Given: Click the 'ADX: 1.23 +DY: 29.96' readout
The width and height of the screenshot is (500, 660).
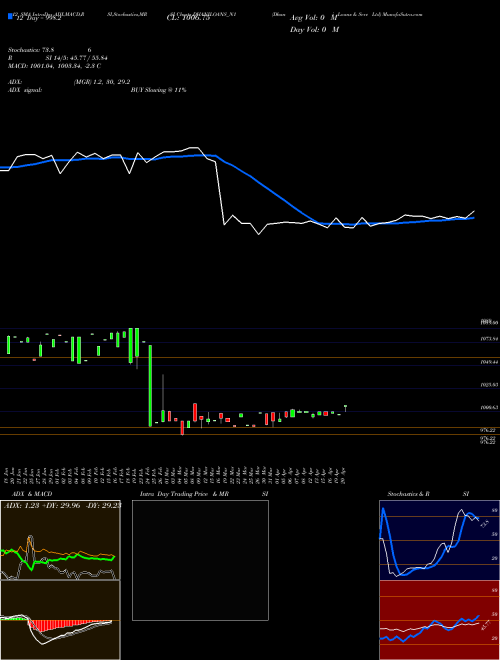Looking at the screenshot, I should (x=42, y=505).
